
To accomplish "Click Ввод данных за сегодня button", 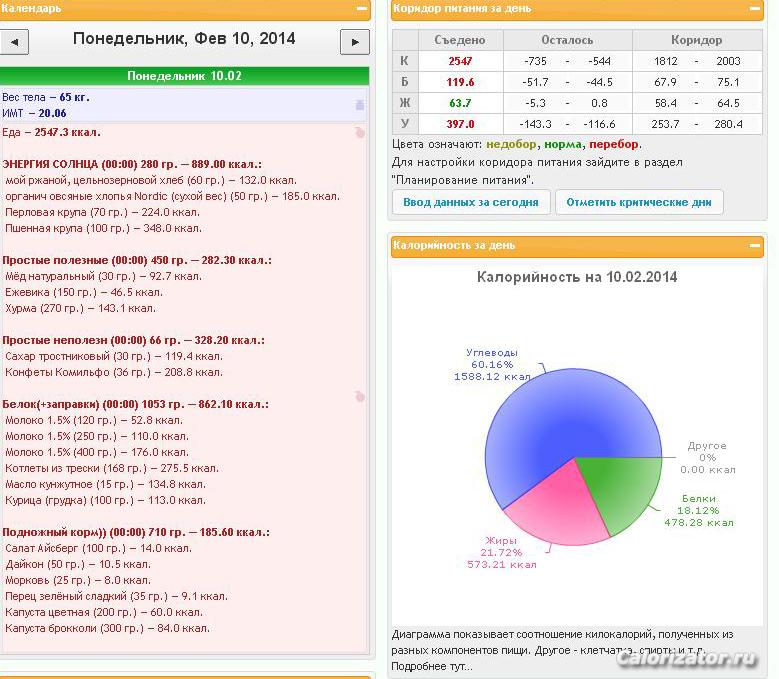I will click(x=470, y=202).
